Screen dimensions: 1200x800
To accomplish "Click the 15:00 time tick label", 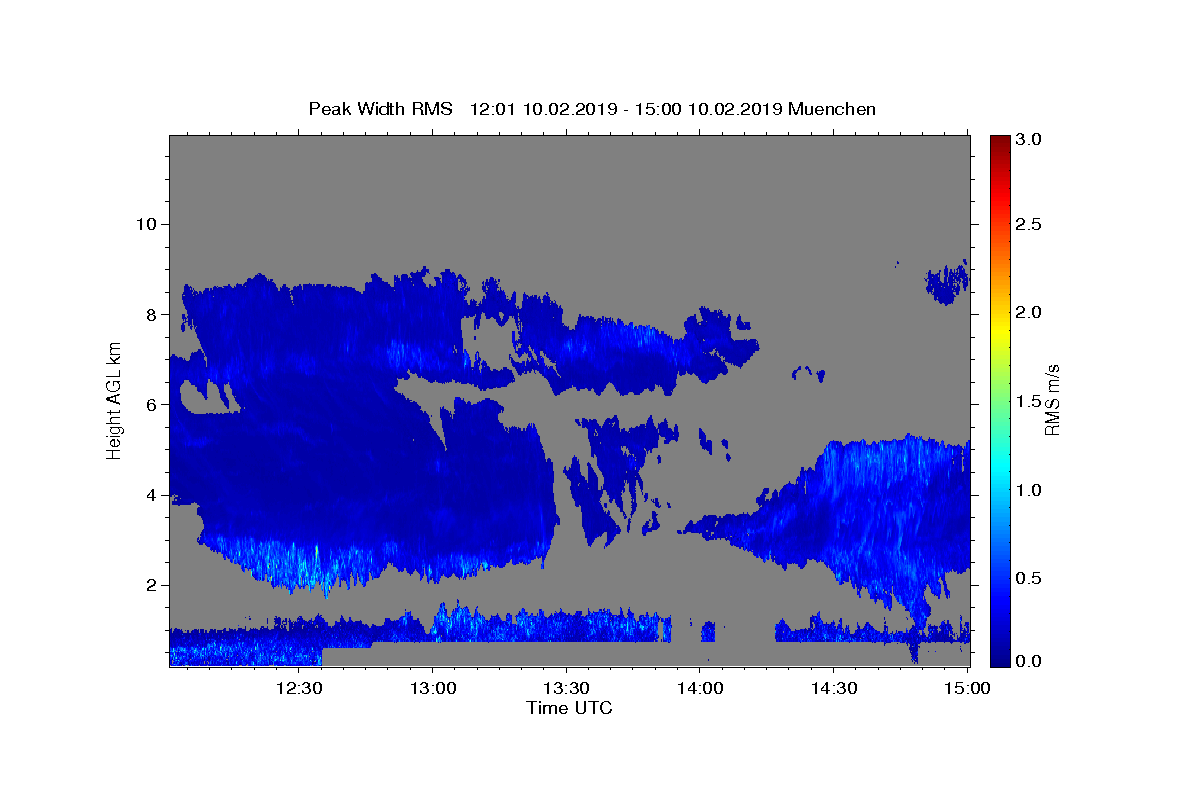I will (x=968, y=689).
